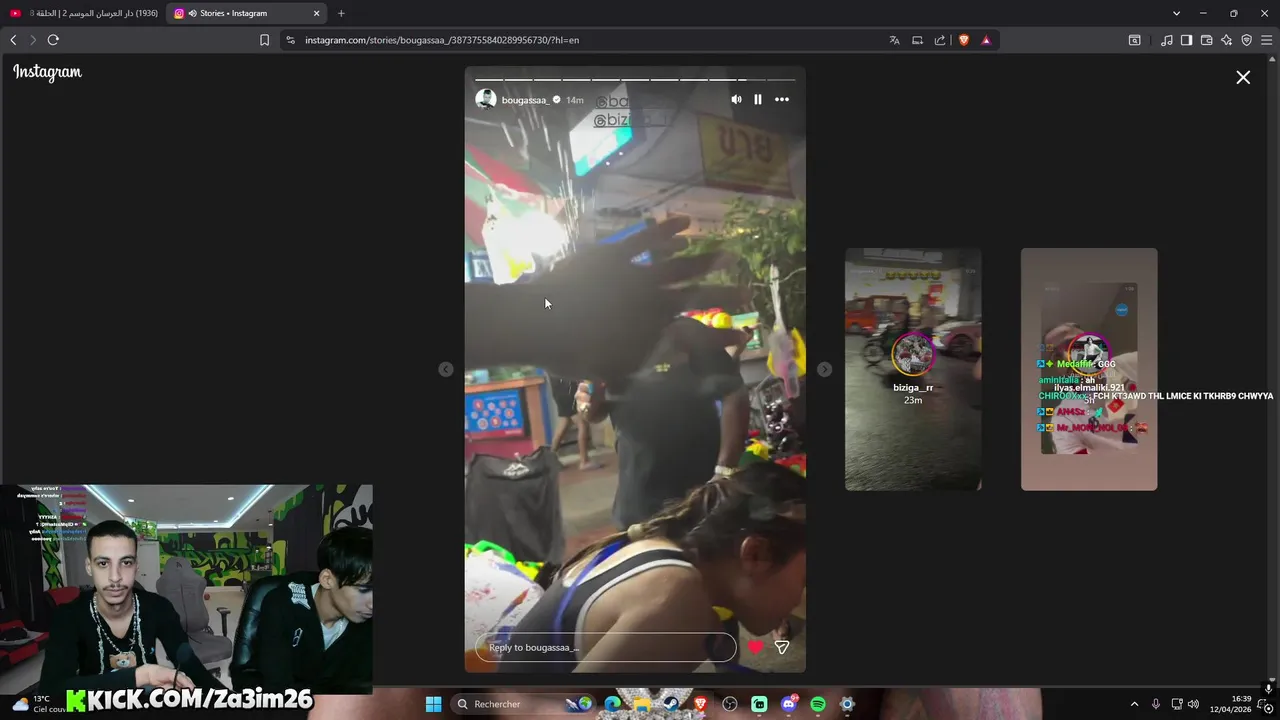Click the Reply to bougassaa_ field
This screenshot has width=1280, height=720.
coord(606,647)
